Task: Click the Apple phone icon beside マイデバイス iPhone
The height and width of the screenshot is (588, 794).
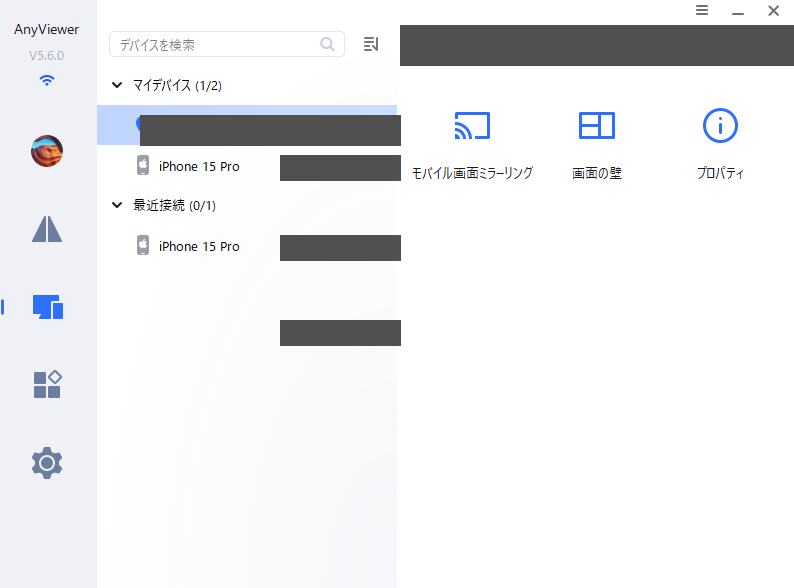Action: tap(143, 165)
